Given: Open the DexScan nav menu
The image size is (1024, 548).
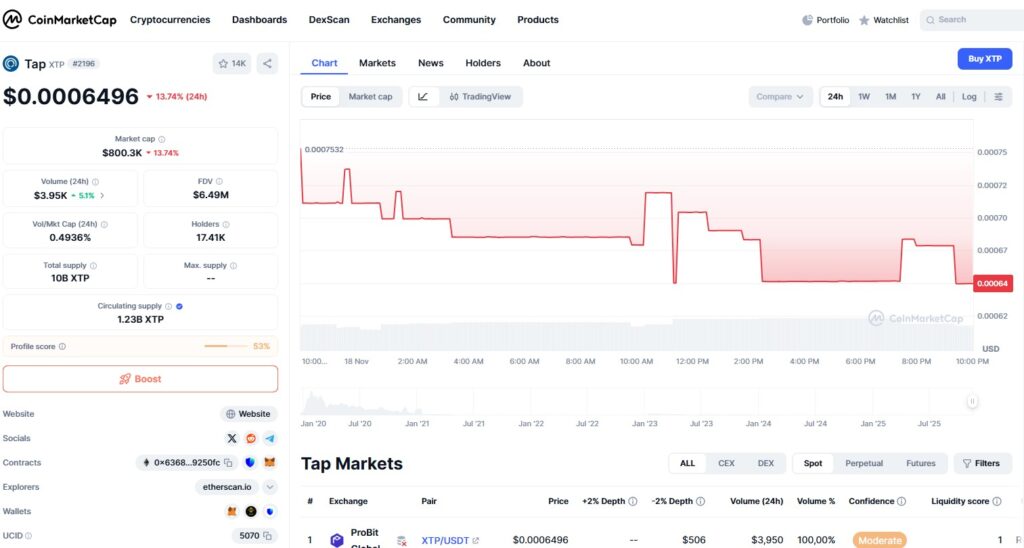Looking at the screenshot, I should (x=329, y=20).
